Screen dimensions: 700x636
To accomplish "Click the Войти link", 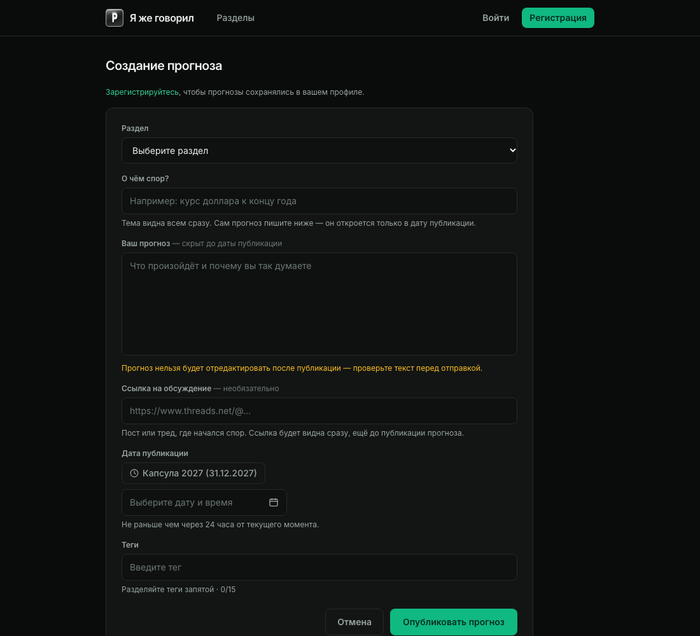I will point(496,18).
